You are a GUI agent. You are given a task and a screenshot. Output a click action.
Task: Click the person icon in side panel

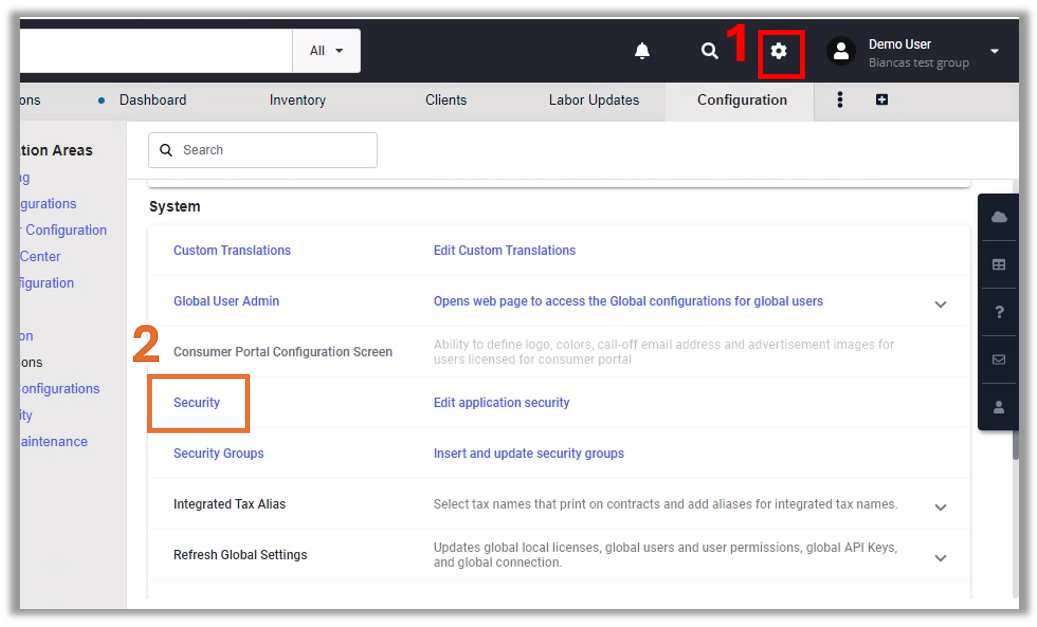tap(998, 407)
